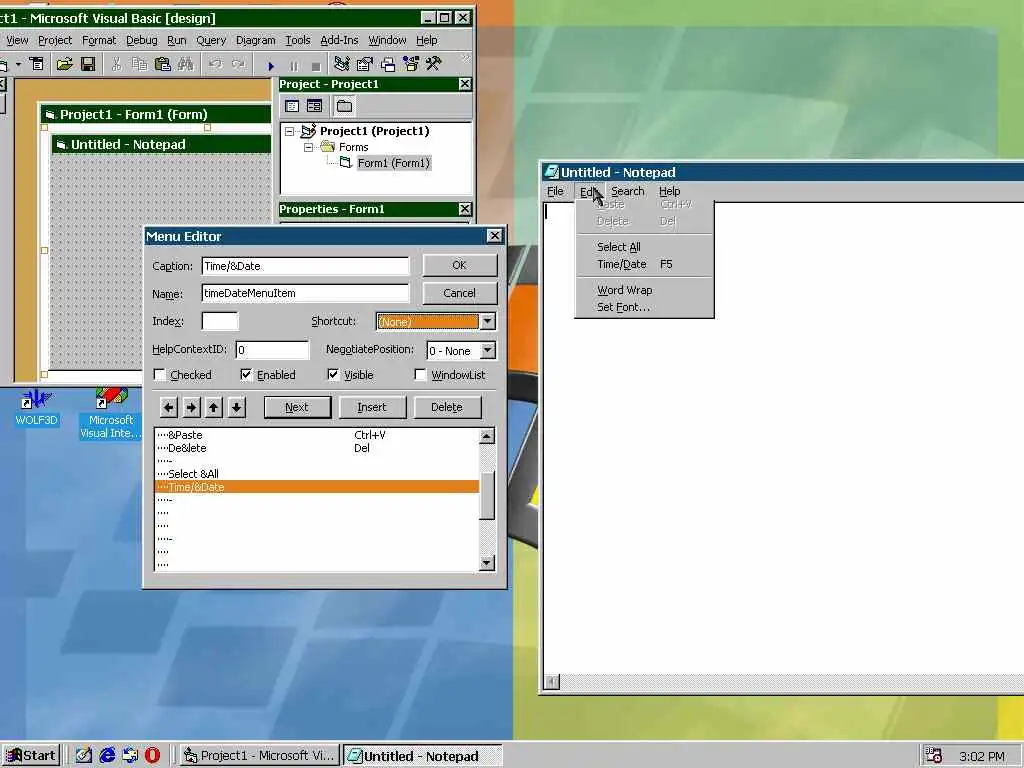Click right arrow to indent menu item
Viewport: 1024px width, 768px height.
pos(191,408)
